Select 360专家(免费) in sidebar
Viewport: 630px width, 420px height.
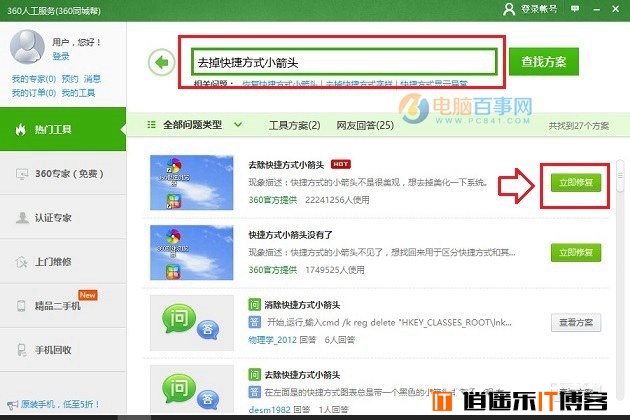63,174
